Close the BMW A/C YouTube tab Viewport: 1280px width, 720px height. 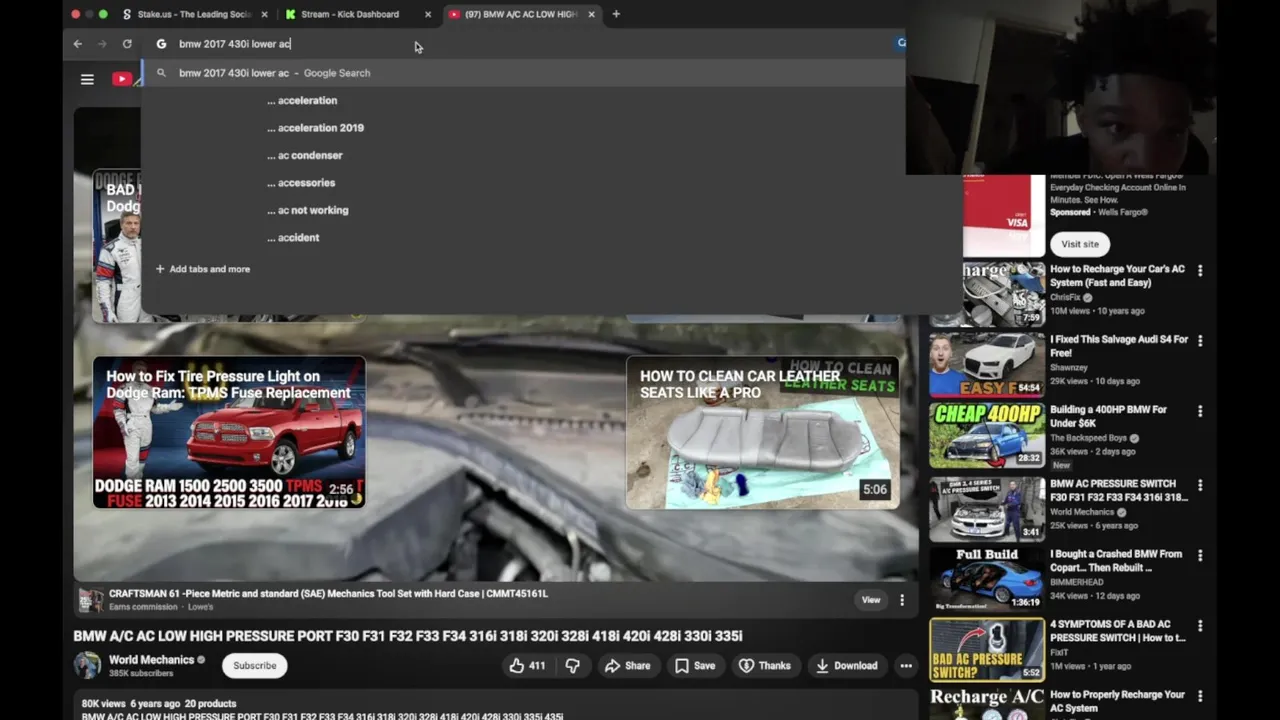pyautogui.click(x=592, y=14)
